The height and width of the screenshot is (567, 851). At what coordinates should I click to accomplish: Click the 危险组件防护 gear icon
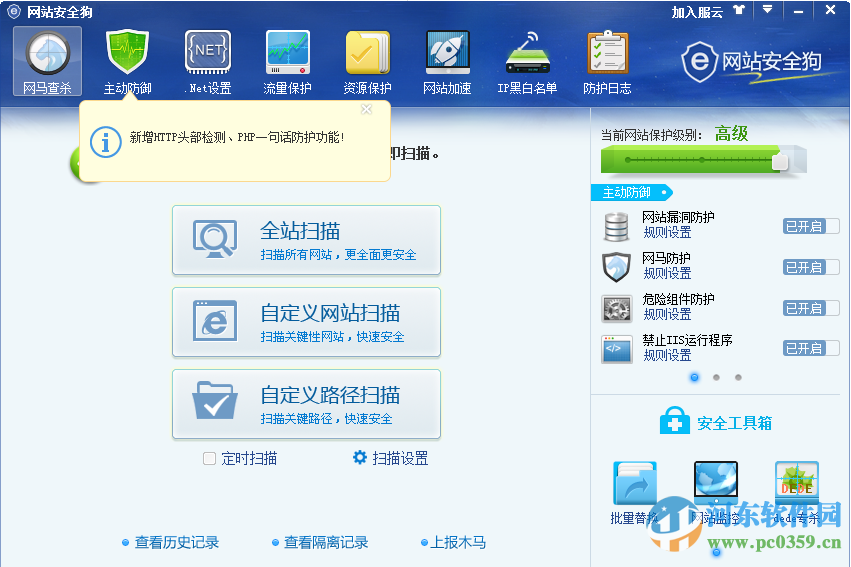click(617, 308)
